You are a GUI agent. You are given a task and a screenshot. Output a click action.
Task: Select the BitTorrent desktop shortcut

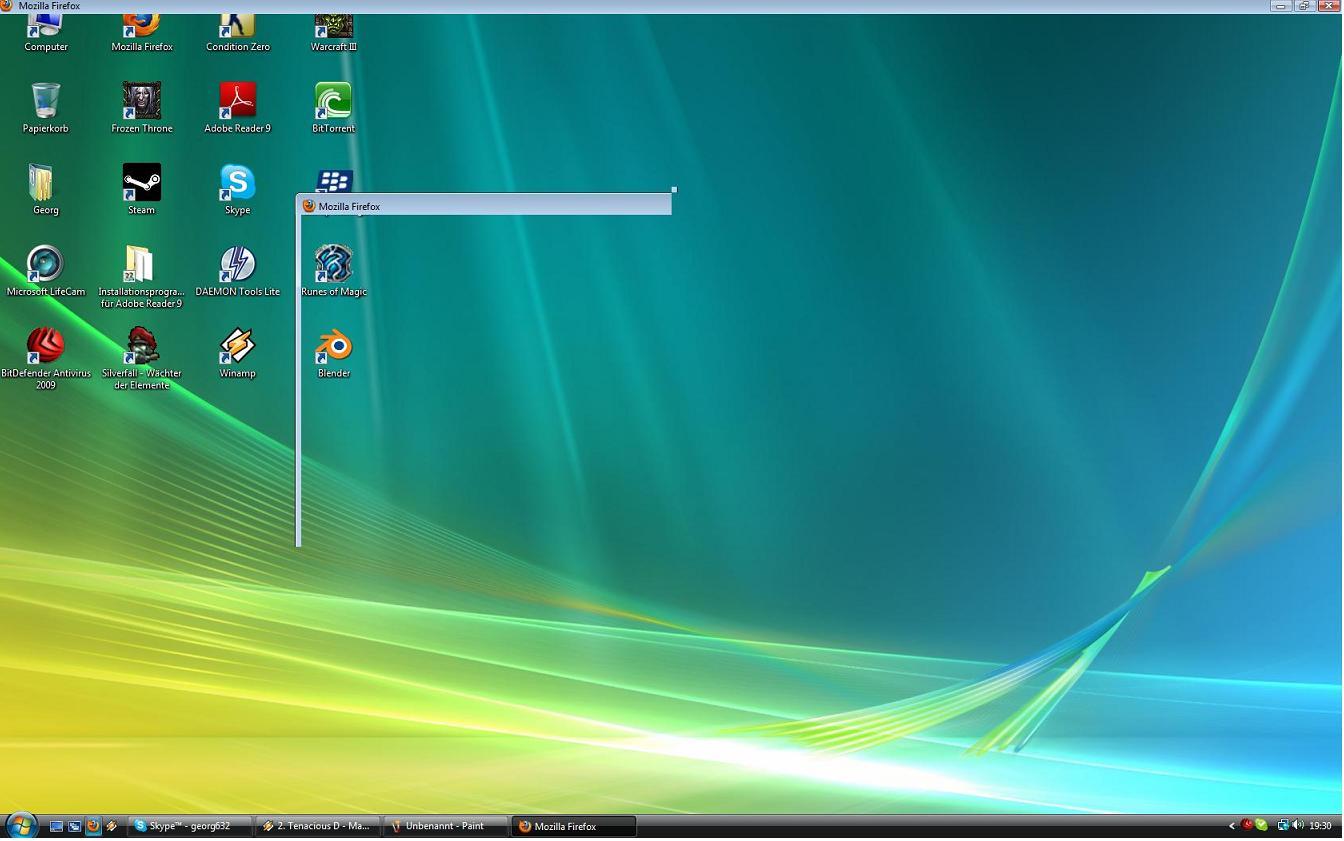[334, 108]
